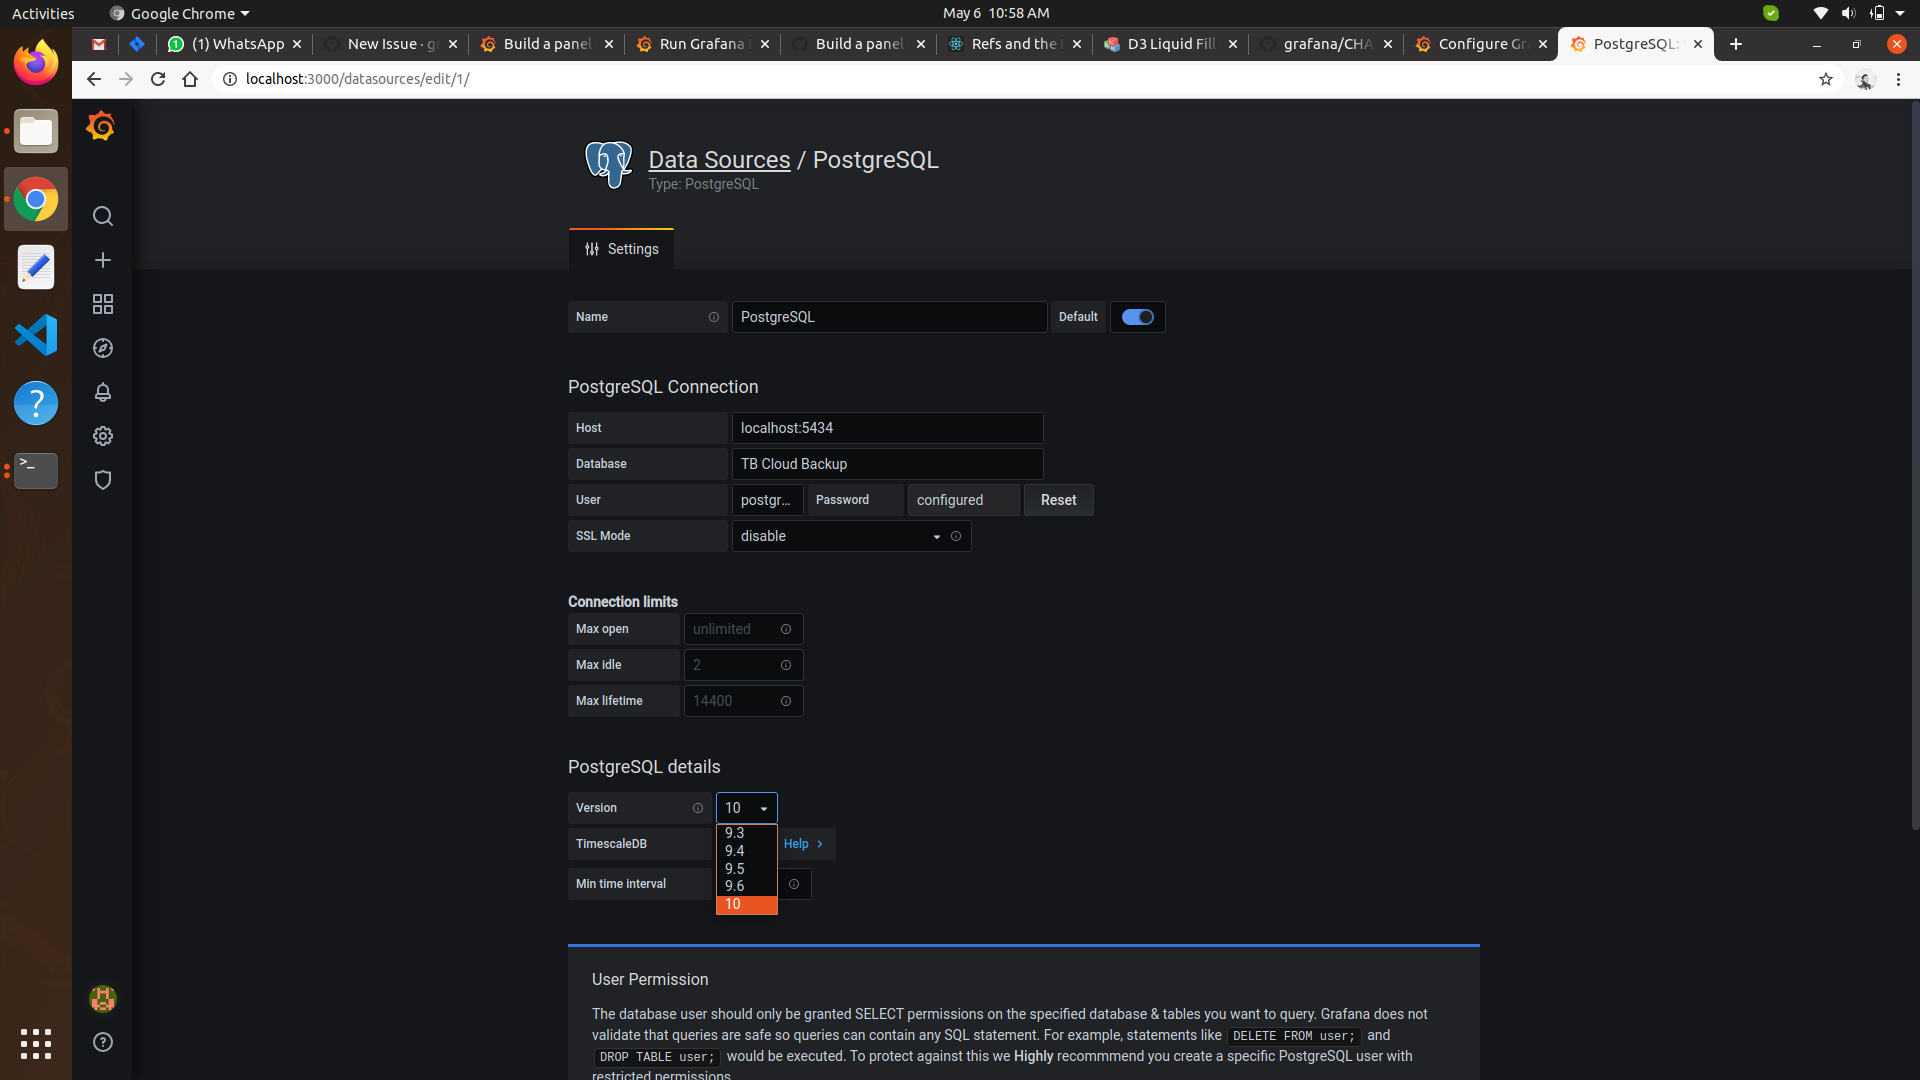Click the PostgreSQL elephant logo

(x=608, y=165)
